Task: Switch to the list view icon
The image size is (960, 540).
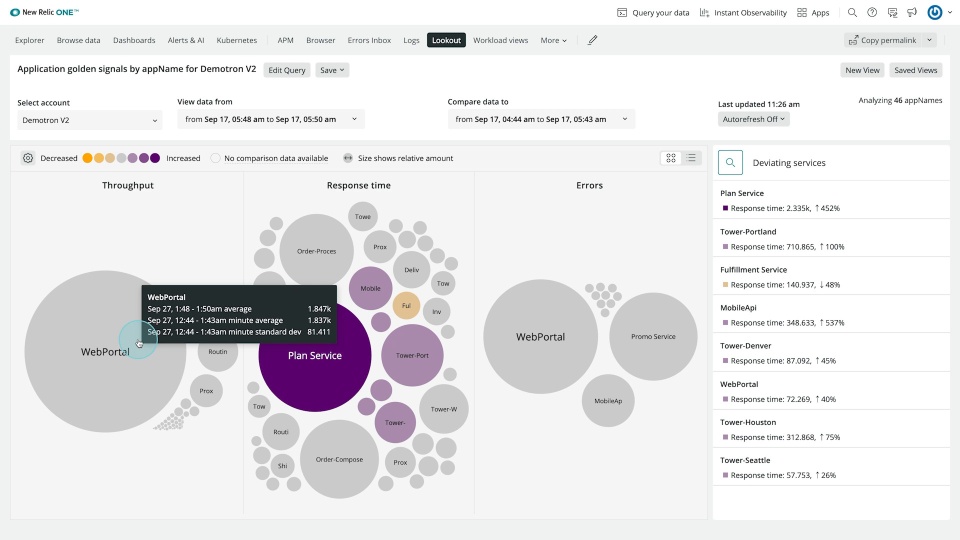Action: tap(691, 158)
